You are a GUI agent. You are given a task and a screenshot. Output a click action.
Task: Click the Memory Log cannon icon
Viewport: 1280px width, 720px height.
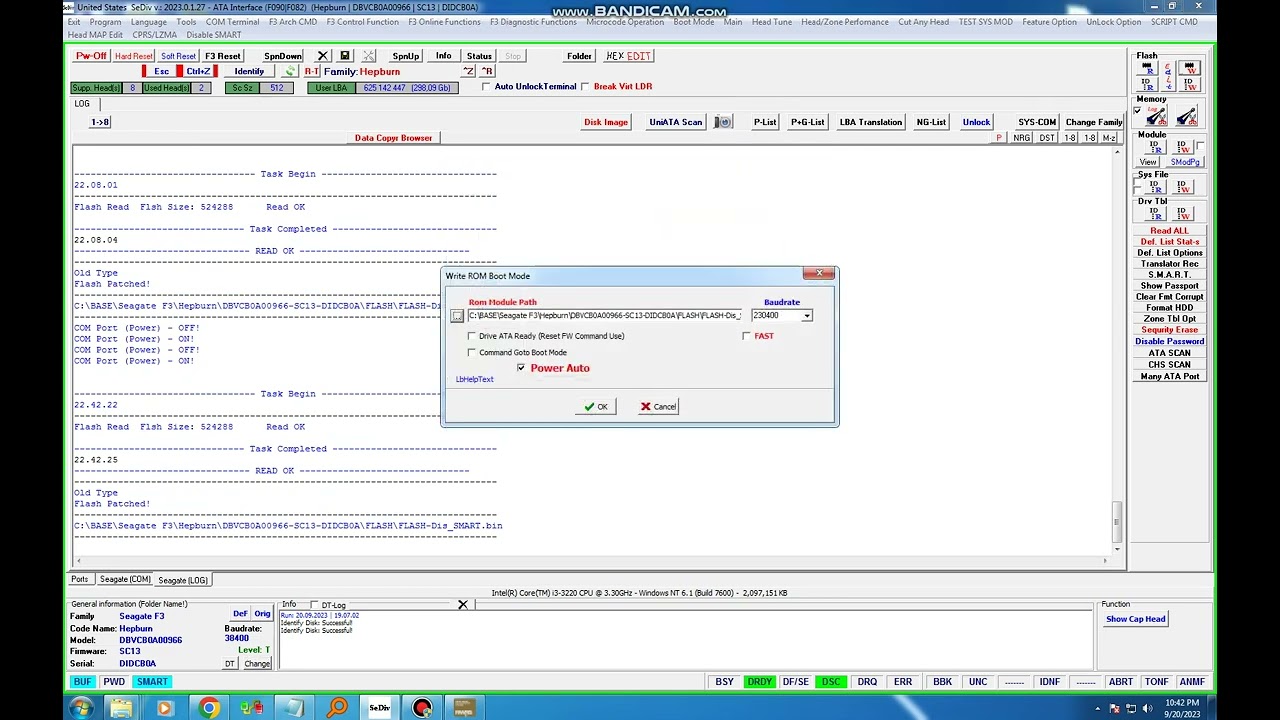tap(1155, 116)
